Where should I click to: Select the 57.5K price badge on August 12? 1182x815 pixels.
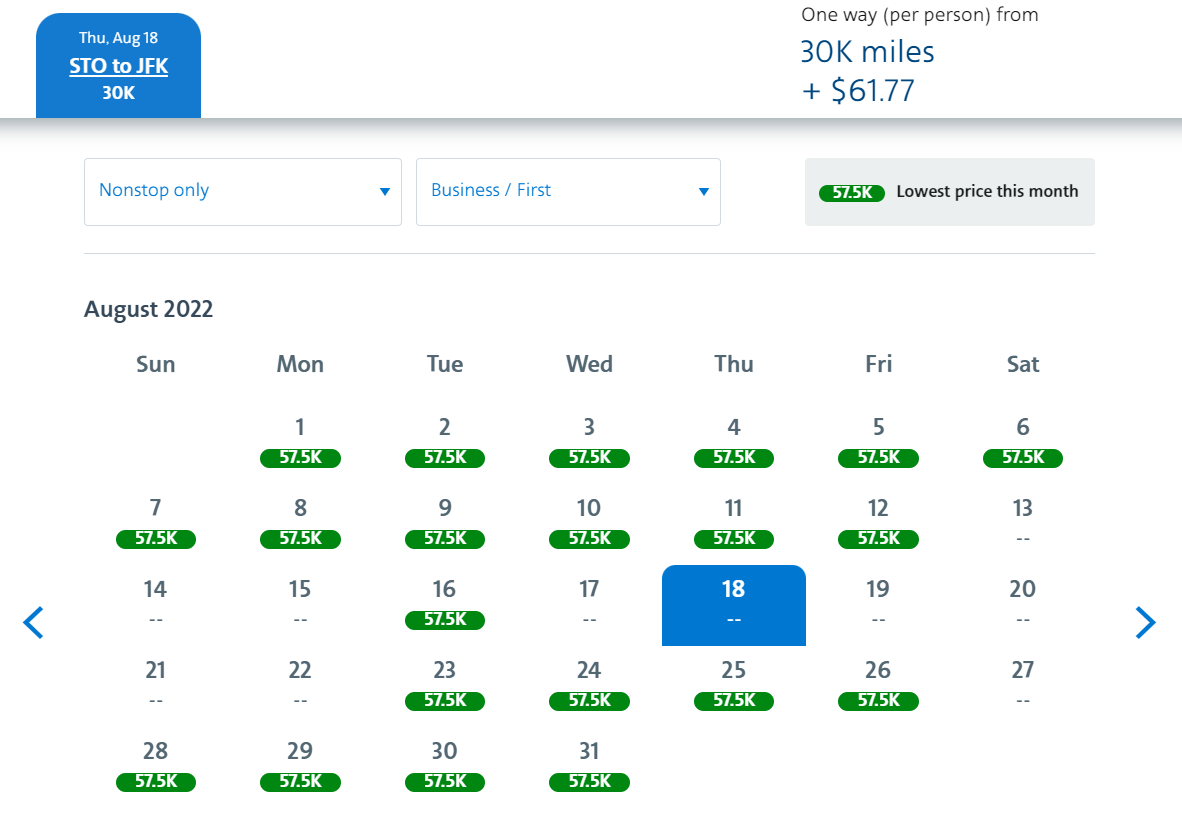(878, 539)
